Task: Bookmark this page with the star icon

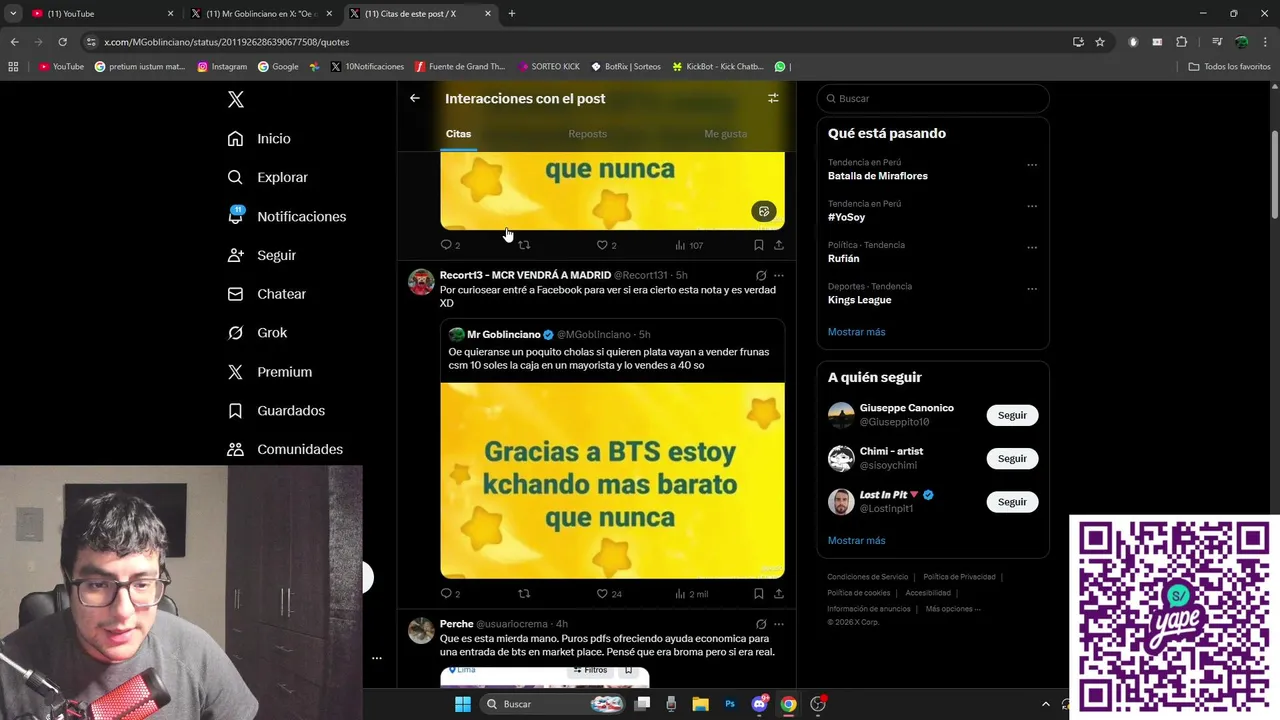Action: click(1100, 42)
